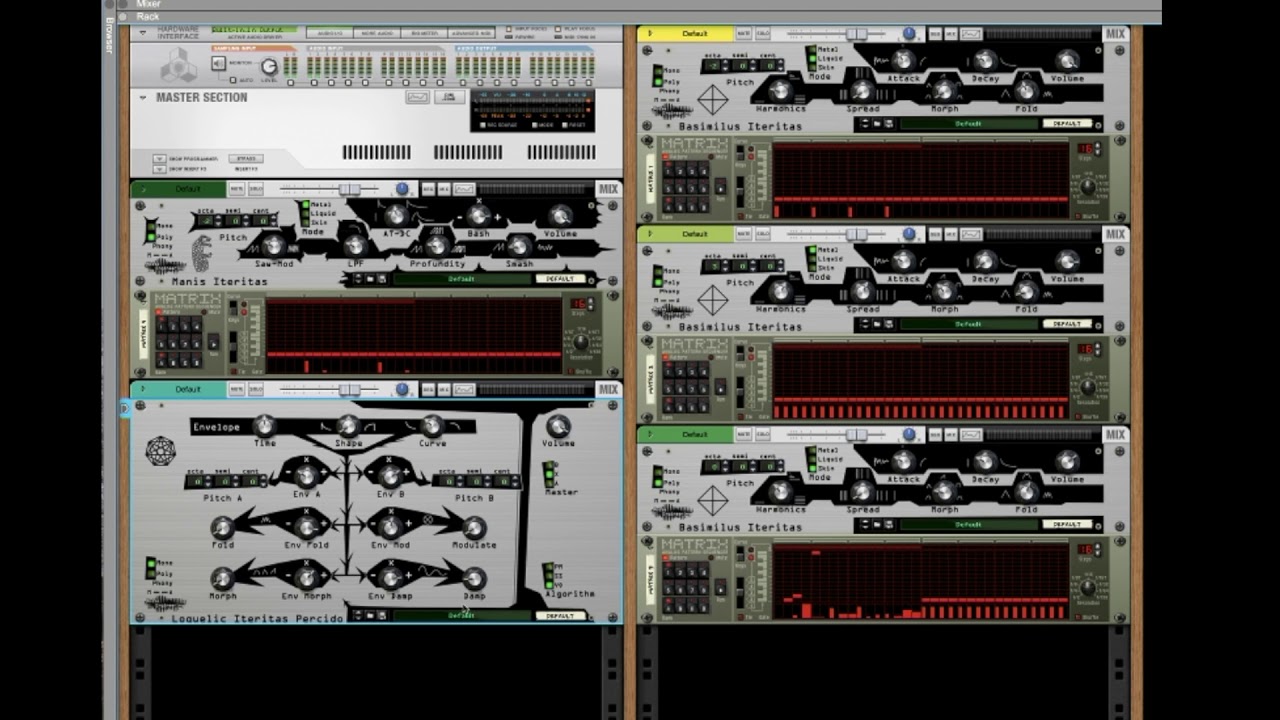Collapse the Master Section device
The image size is (1280, 720).
[x=143, y=97]
